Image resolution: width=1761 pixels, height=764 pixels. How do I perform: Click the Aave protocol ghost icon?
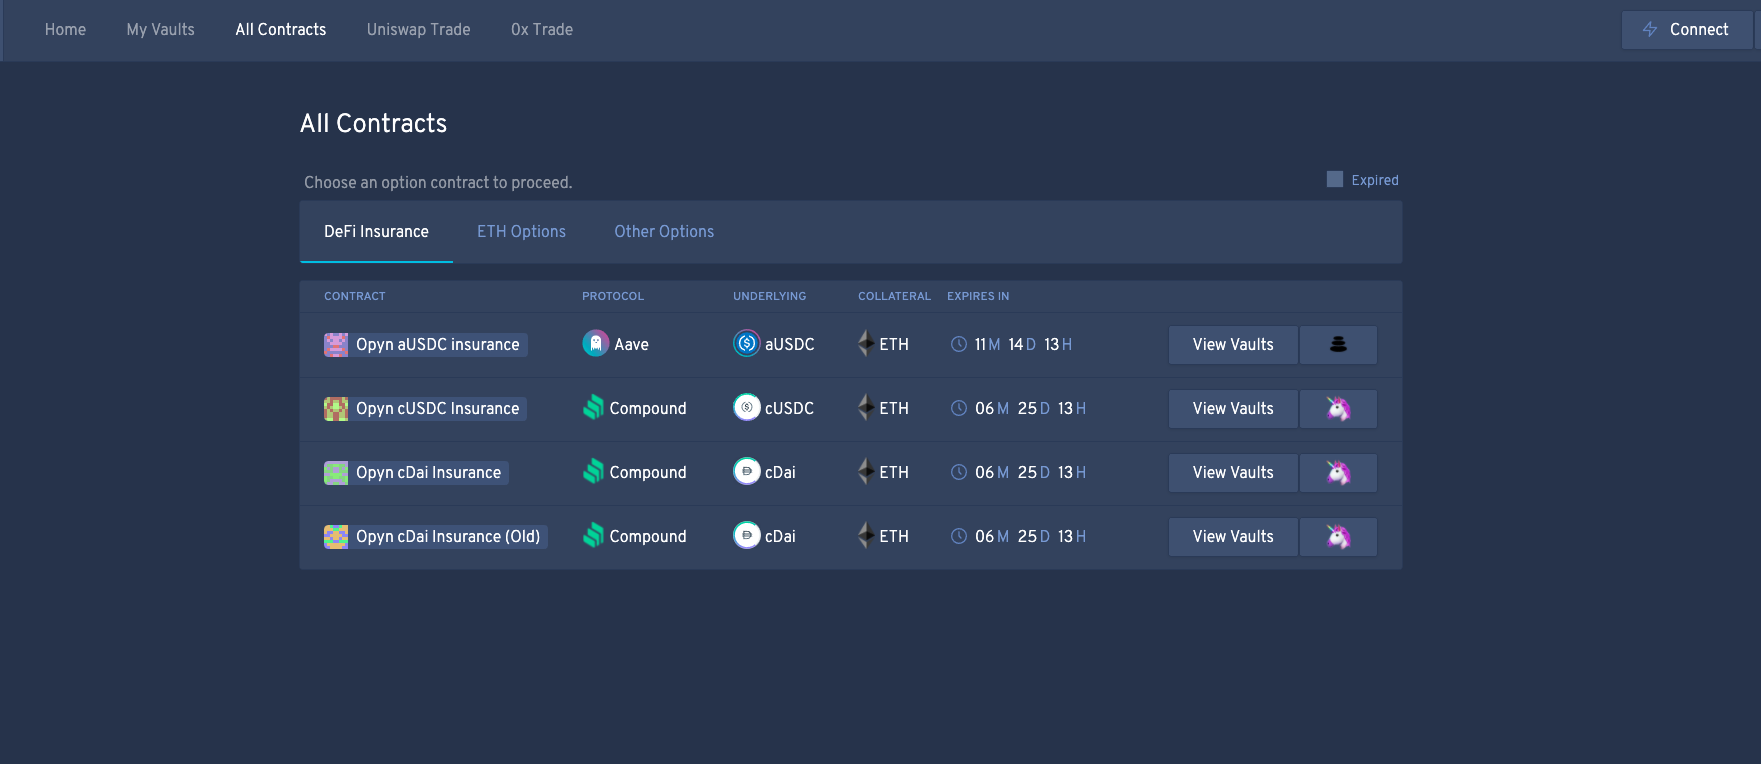595,344
